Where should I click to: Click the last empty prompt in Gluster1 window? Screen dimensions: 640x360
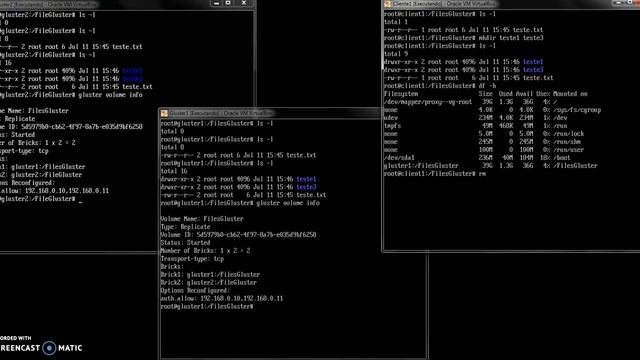tap(207, 307)
